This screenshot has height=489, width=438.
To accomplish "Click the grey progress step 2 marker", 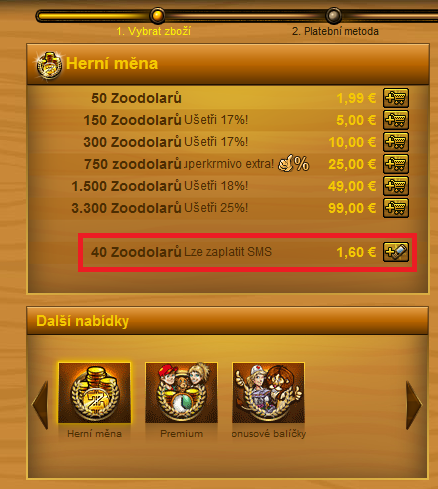I will coord(333,15).
